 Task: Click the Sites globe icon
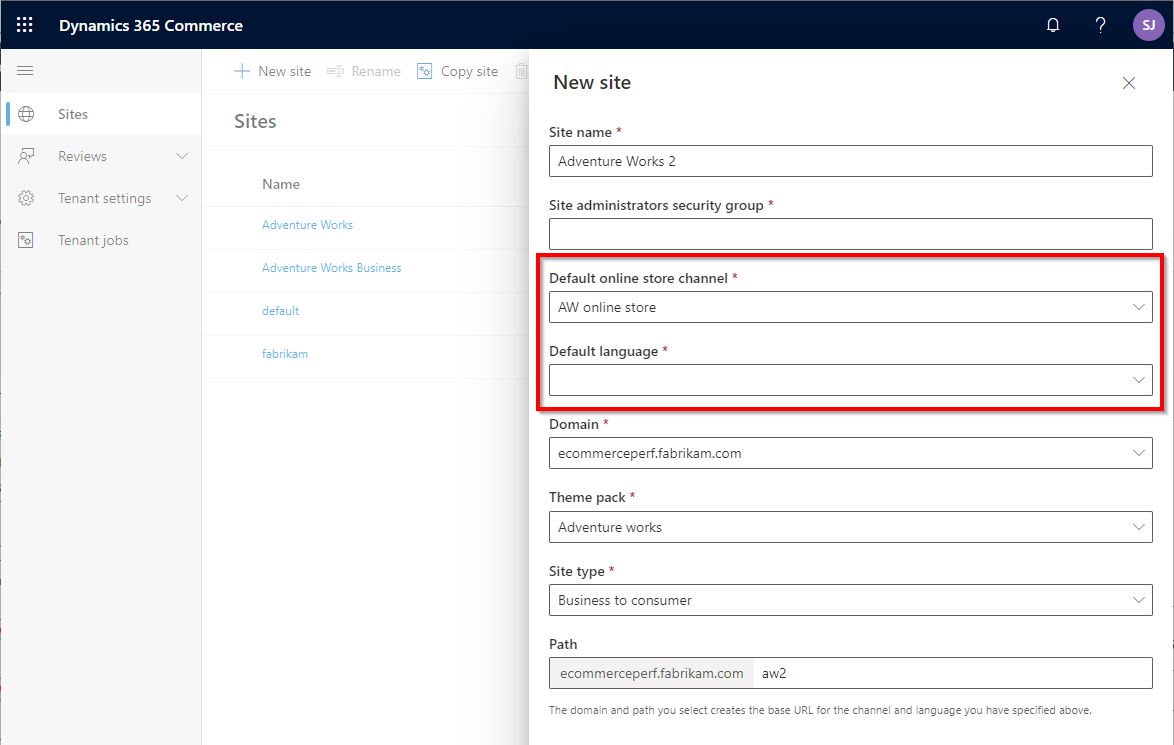click(26, 114)
